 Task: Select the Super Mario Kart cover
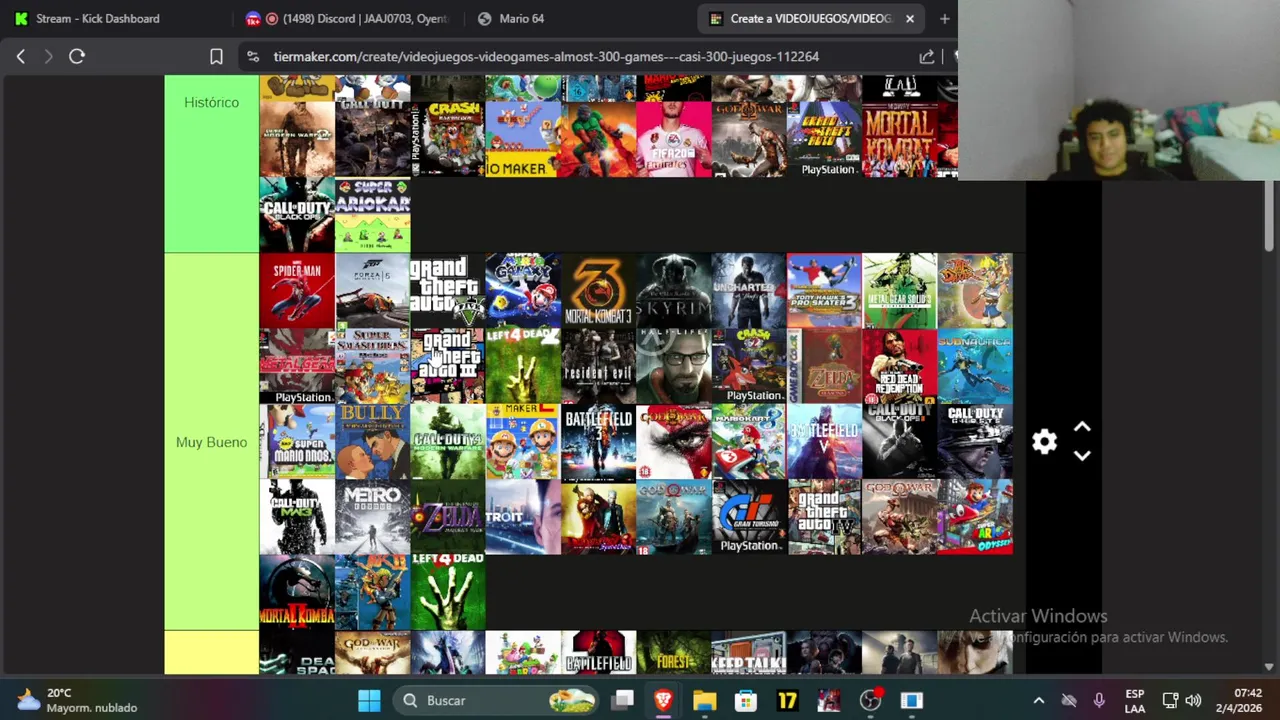click(372, 215)
